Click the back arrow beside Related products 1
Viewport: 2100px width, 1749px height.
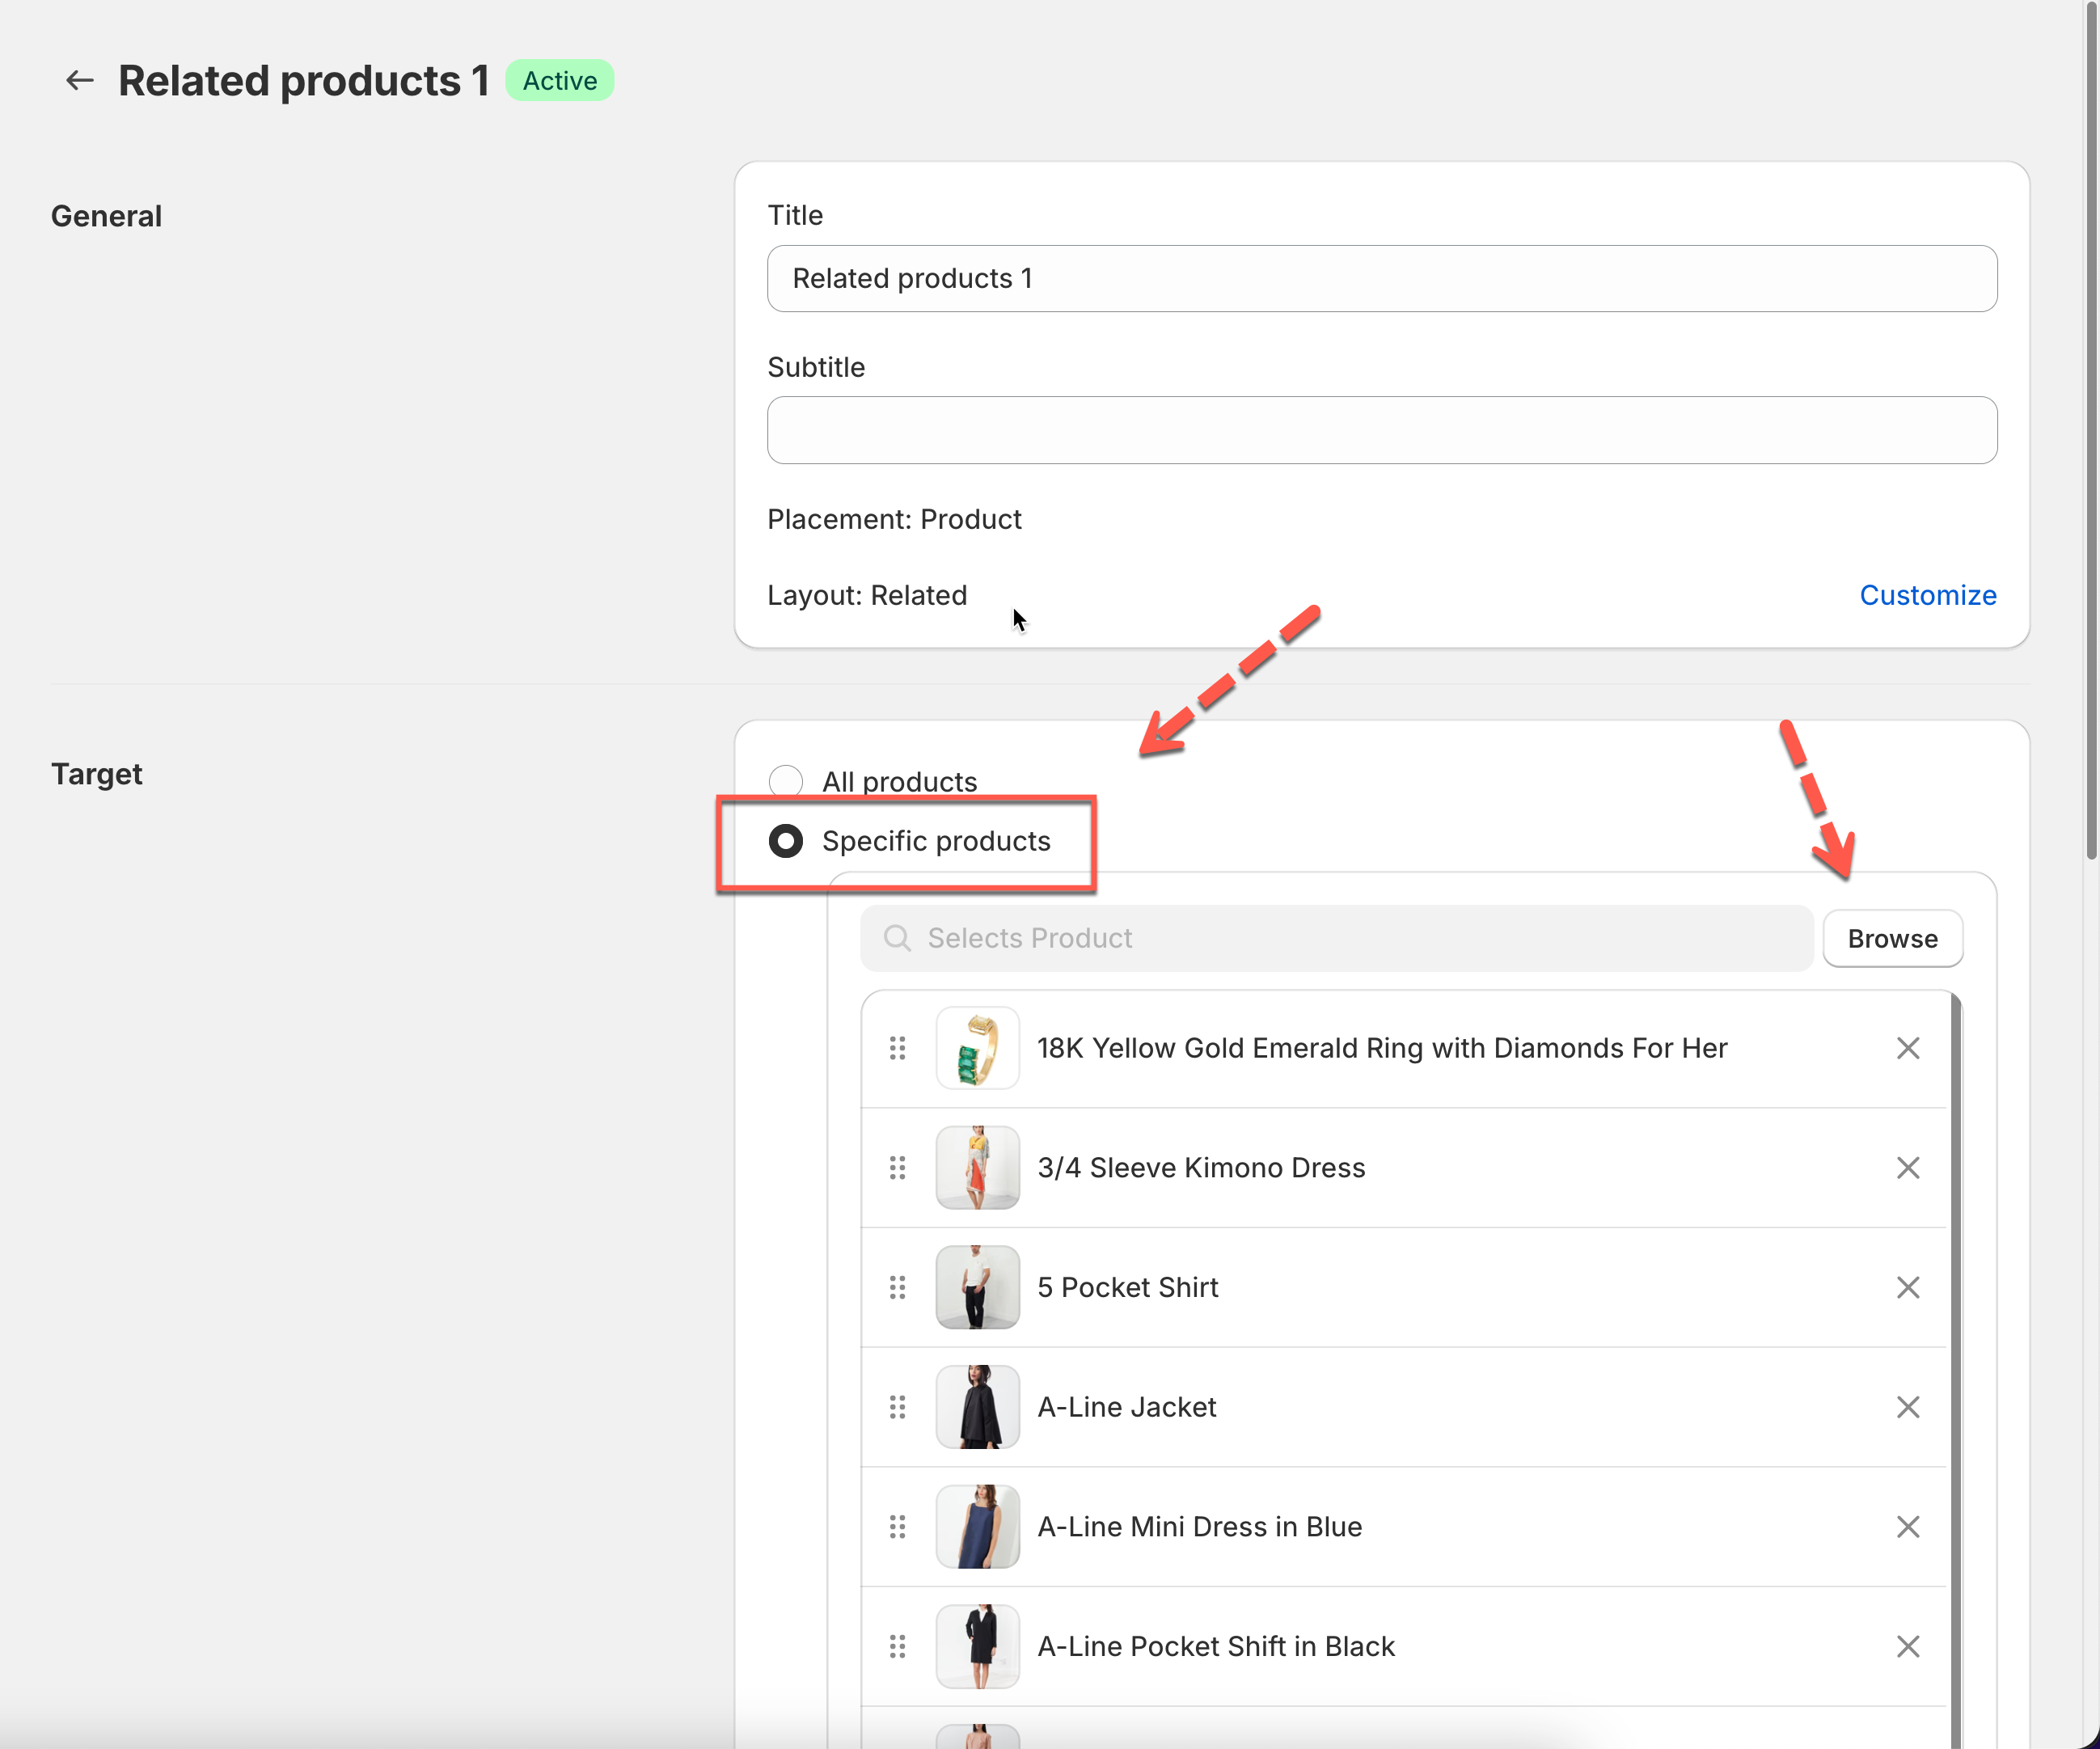coord(79,81)
